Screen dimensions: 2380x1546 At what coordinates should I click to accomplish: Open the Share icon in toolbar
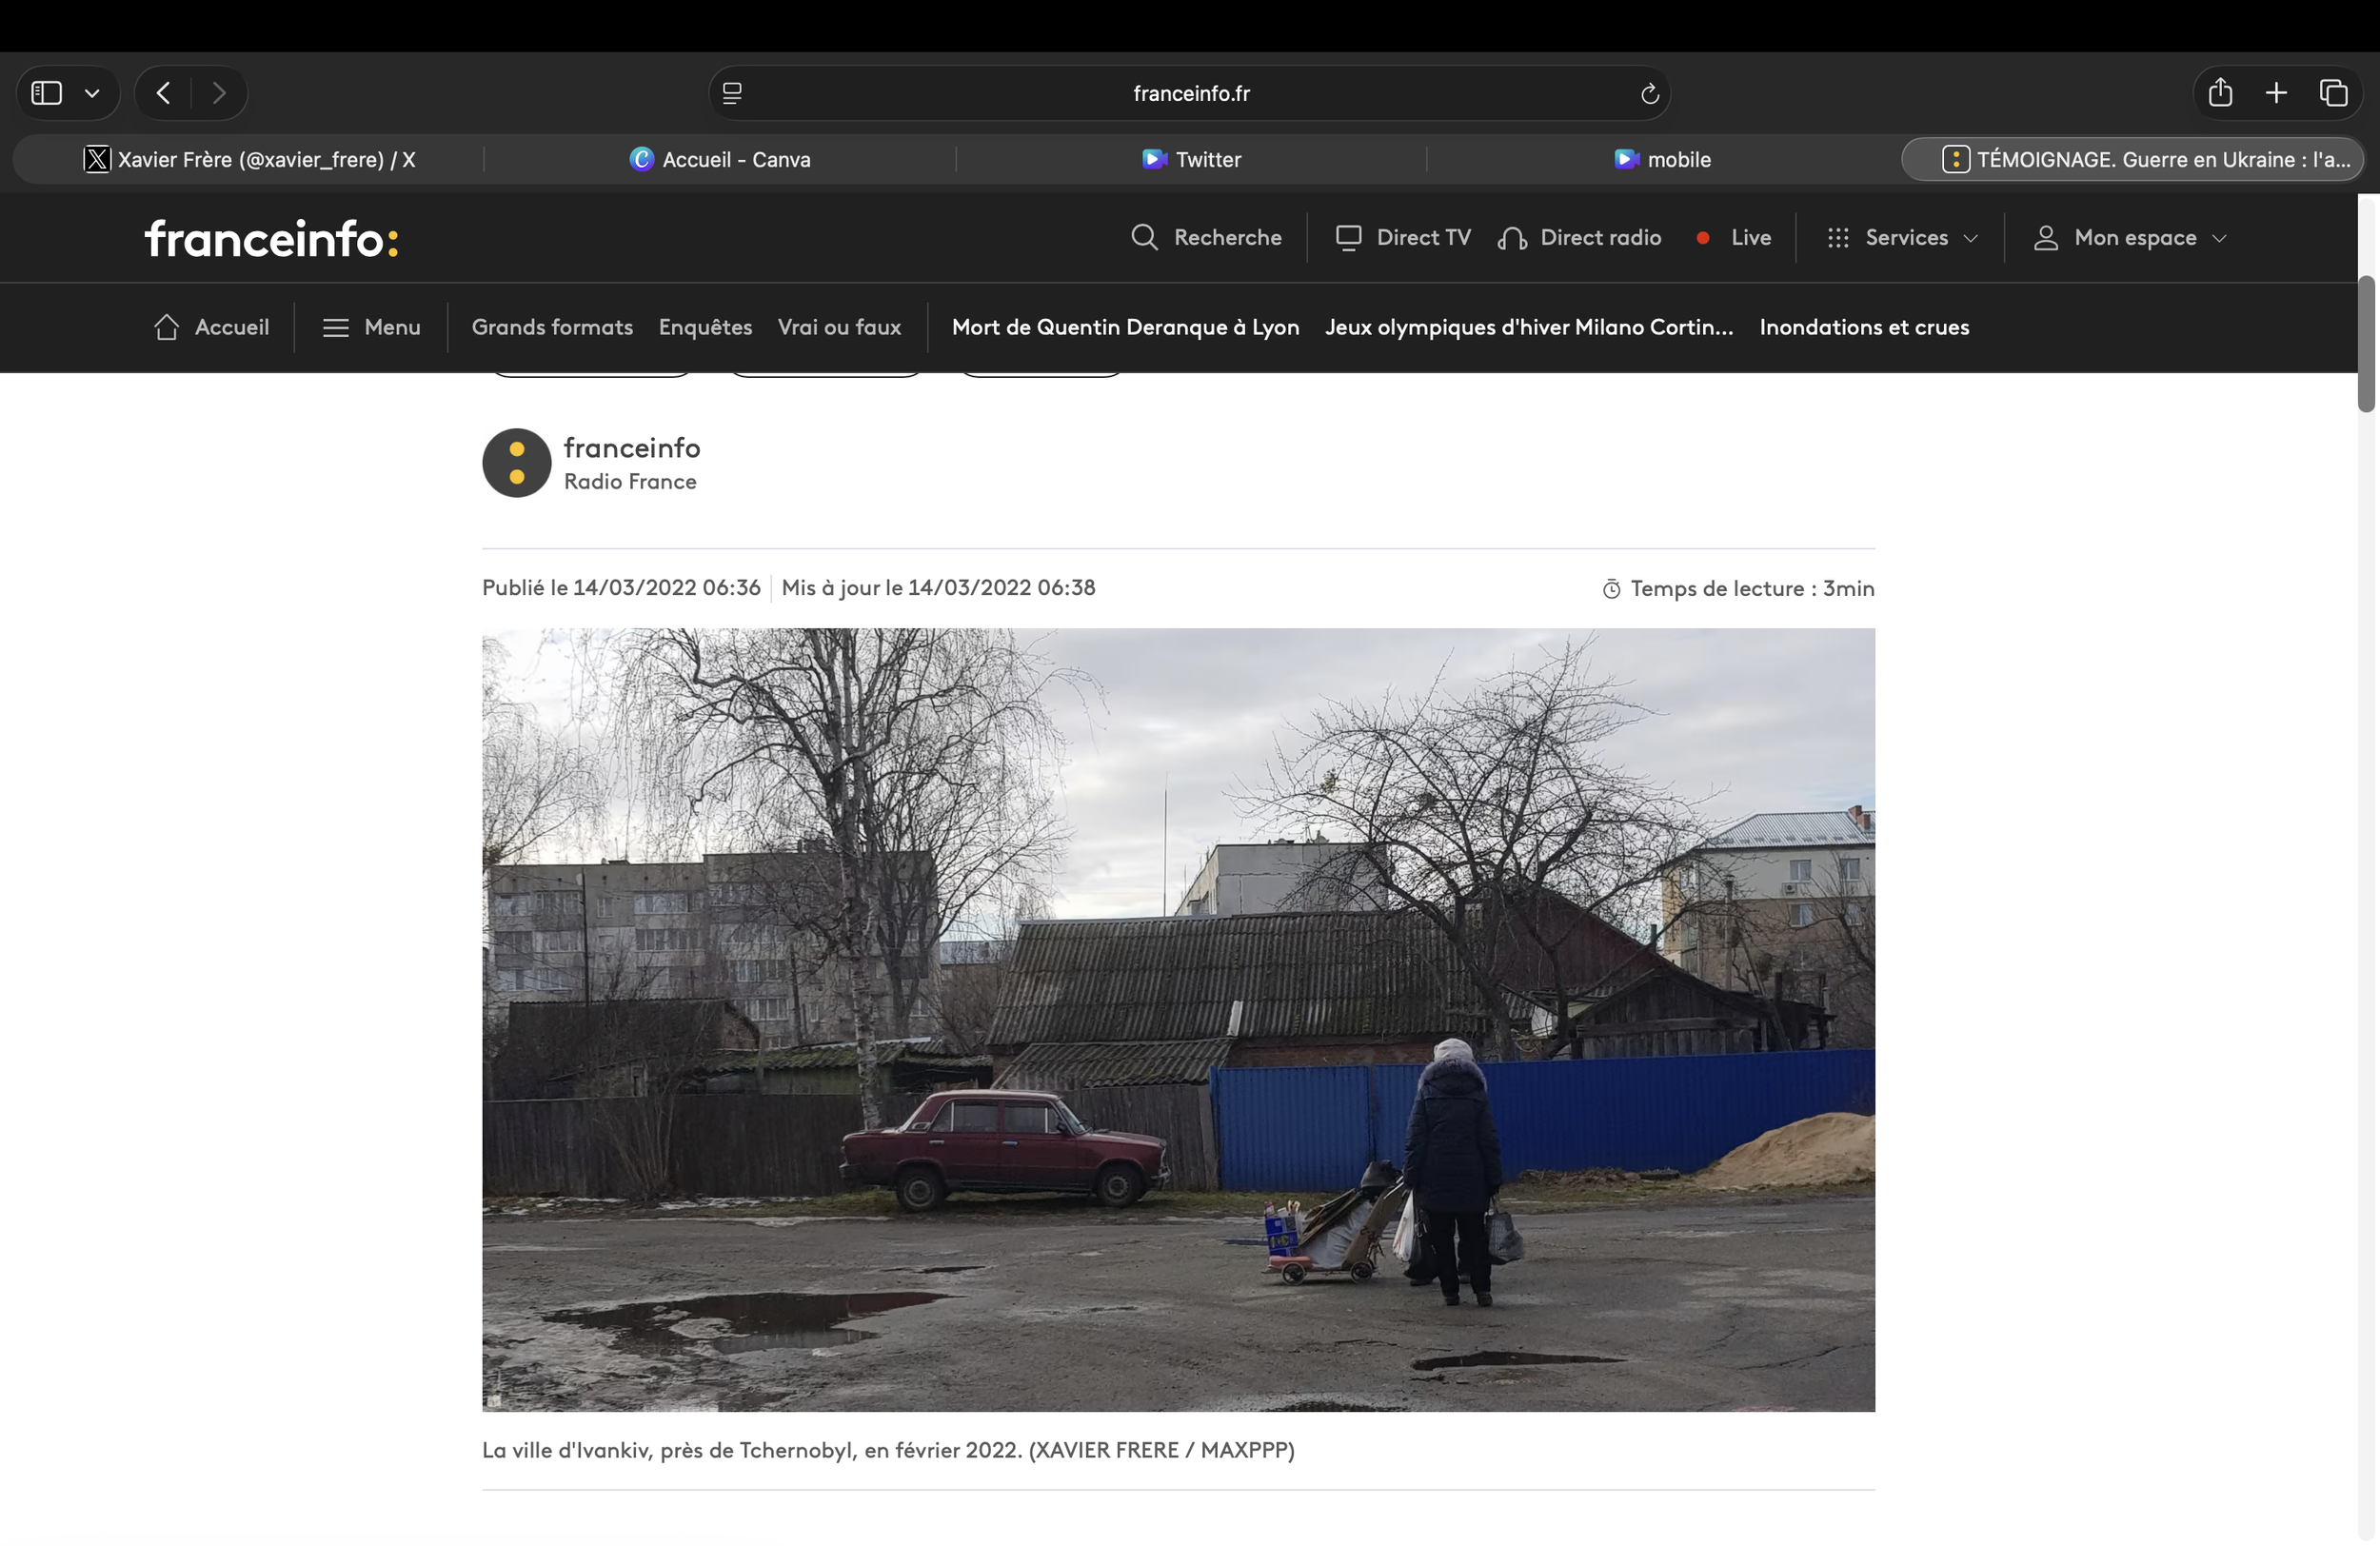click(x=2220, y=92)
